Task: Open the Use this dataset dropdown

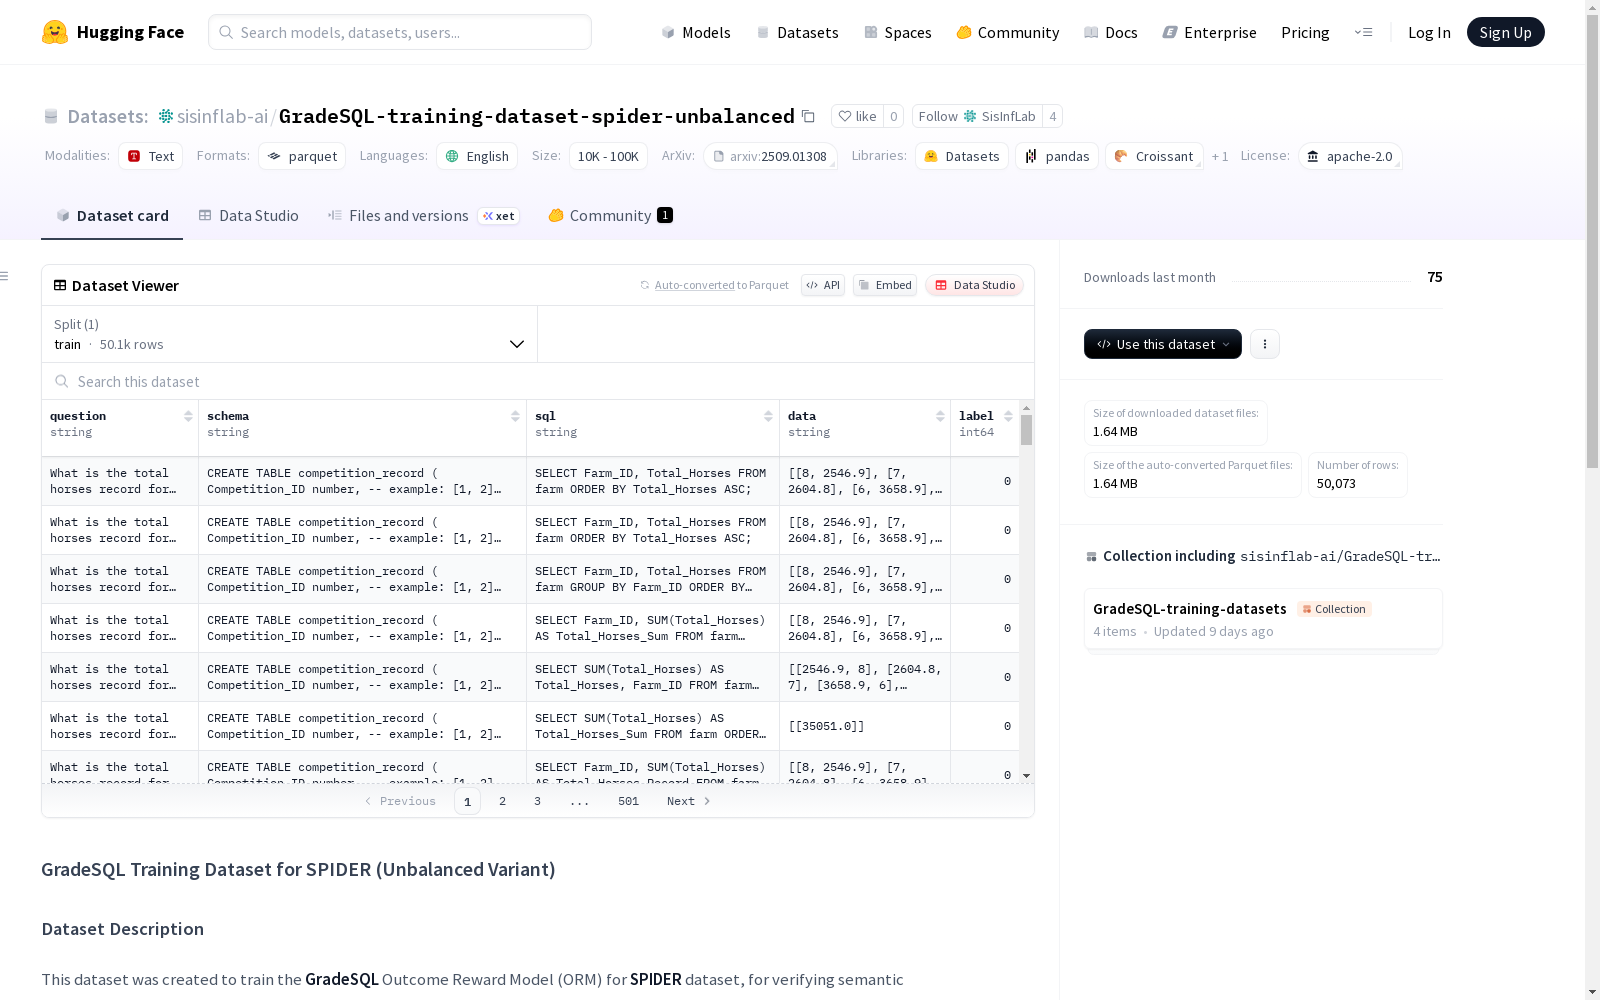Action: pyautogui.click(x=1163, y=344)
